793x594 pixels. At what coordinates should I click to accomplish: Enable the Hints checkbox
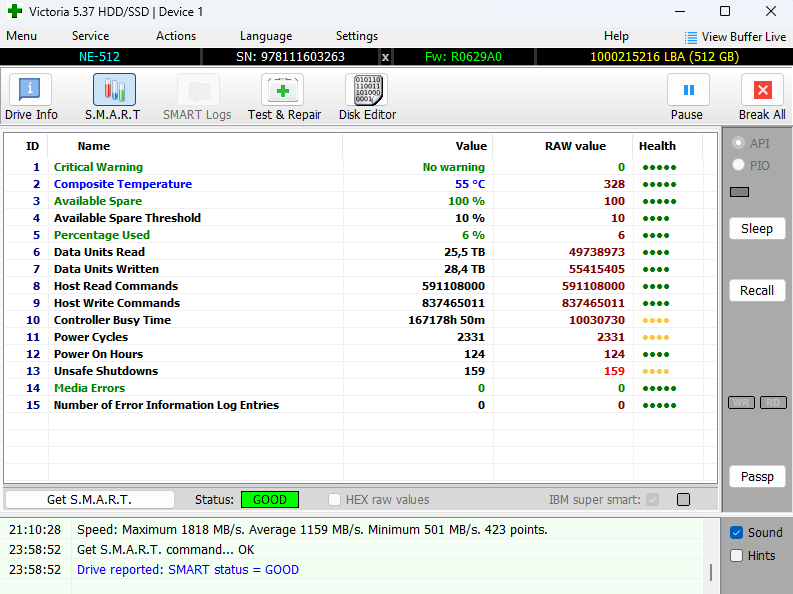point(737,556)
